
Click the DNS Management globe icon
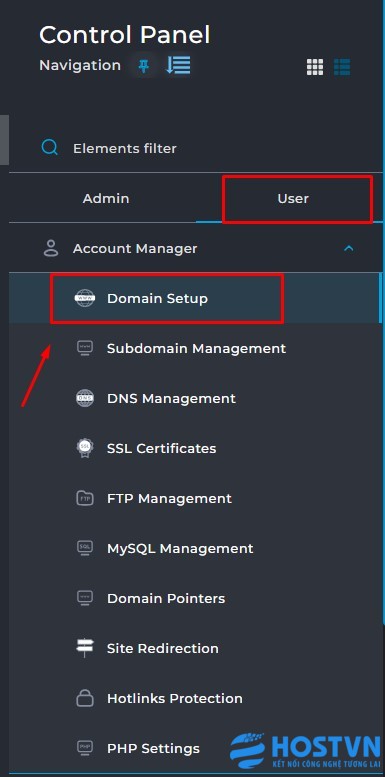[85, 398]
